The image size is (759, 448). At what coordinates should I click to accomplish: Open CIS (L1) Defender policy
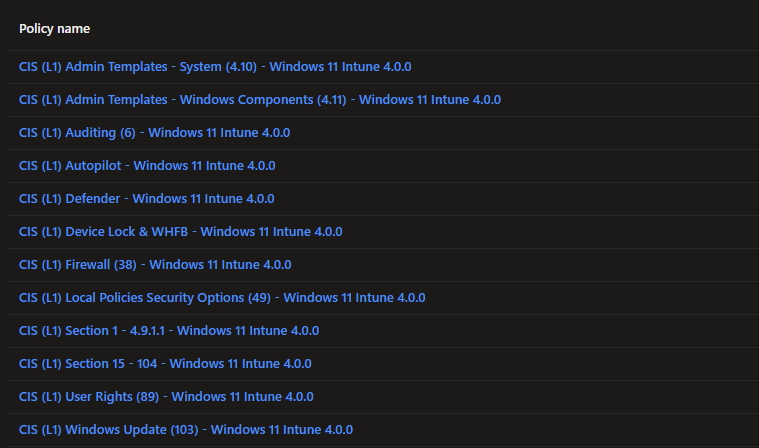tap(147, 198)
